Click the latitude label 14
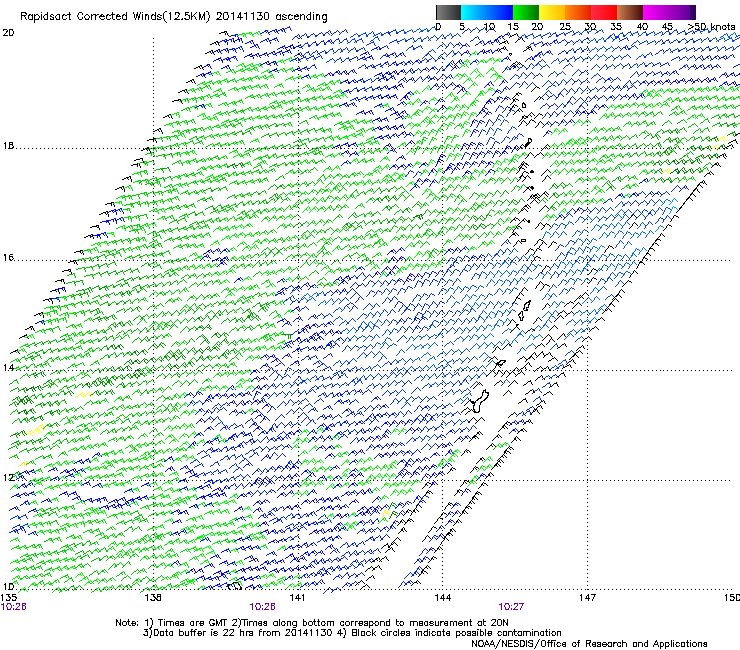This screenshot has height=650, width=740. tap(8, 368)
